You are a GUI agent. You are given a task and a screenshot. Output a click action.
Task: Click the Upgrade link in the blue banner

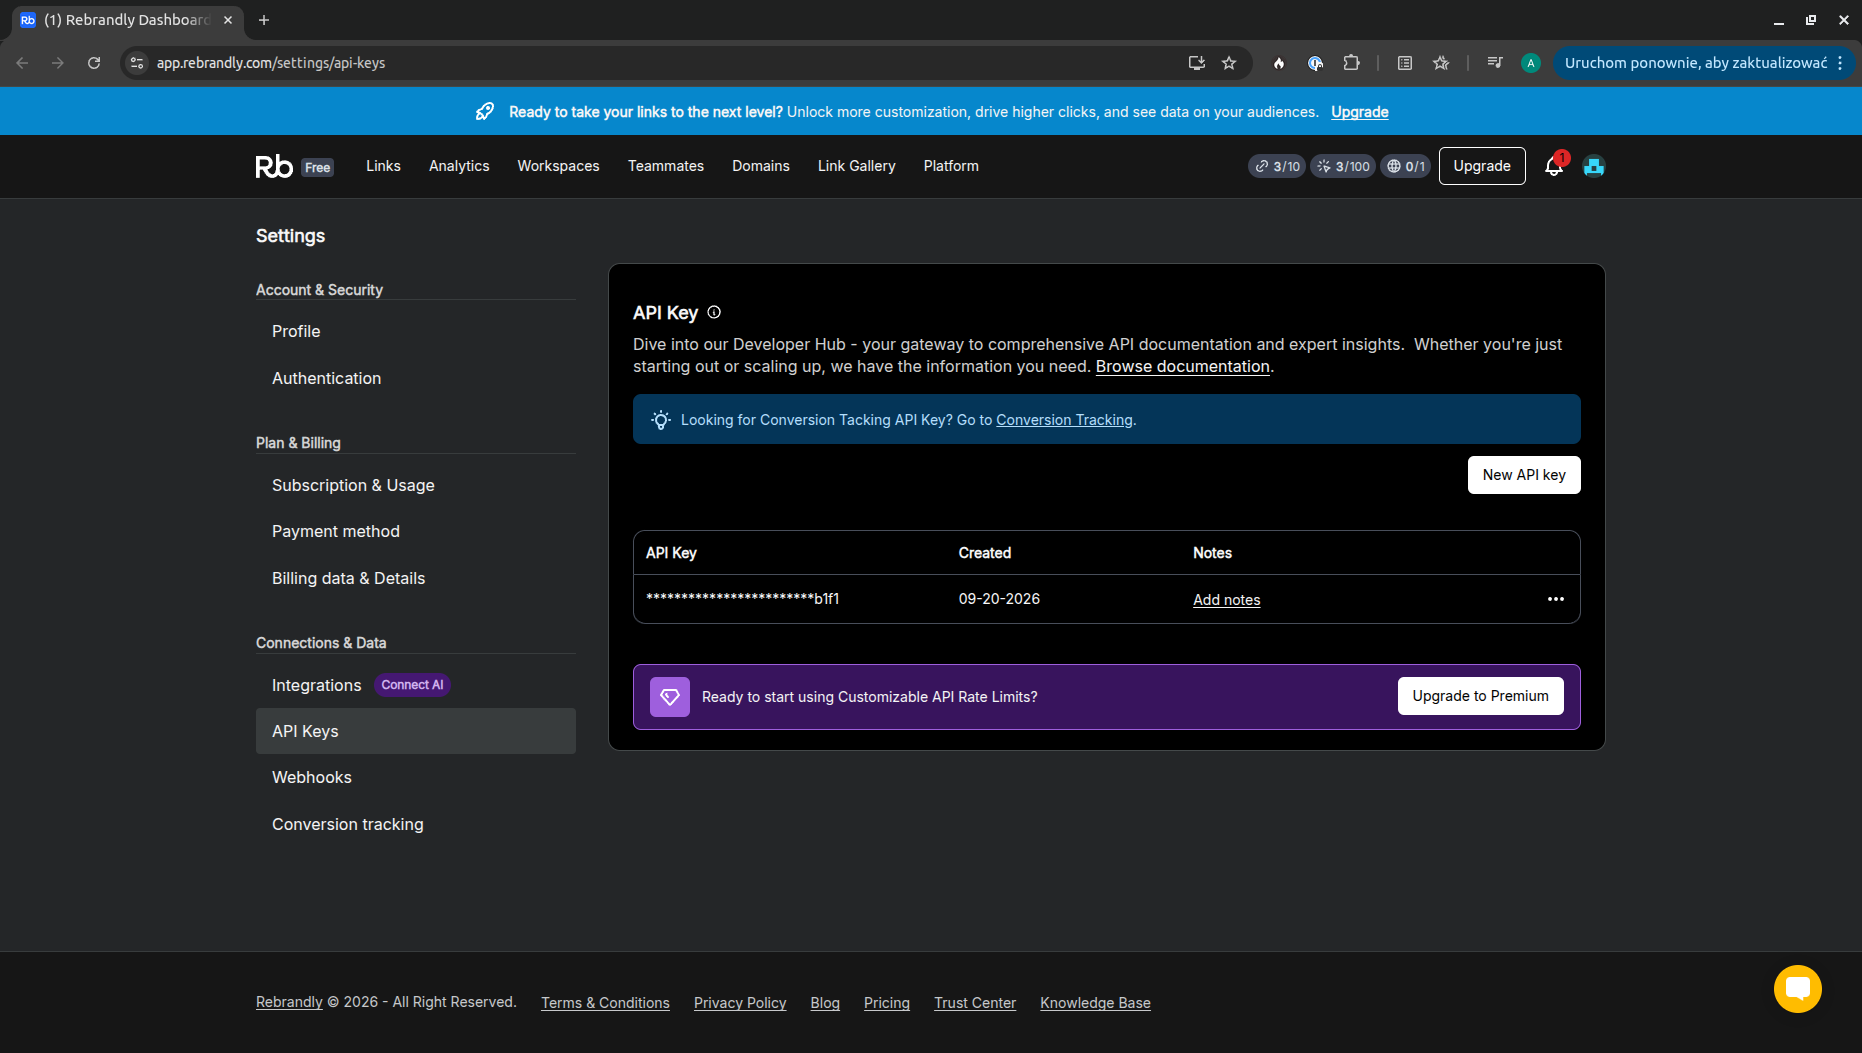click(x=1360, y=112)
